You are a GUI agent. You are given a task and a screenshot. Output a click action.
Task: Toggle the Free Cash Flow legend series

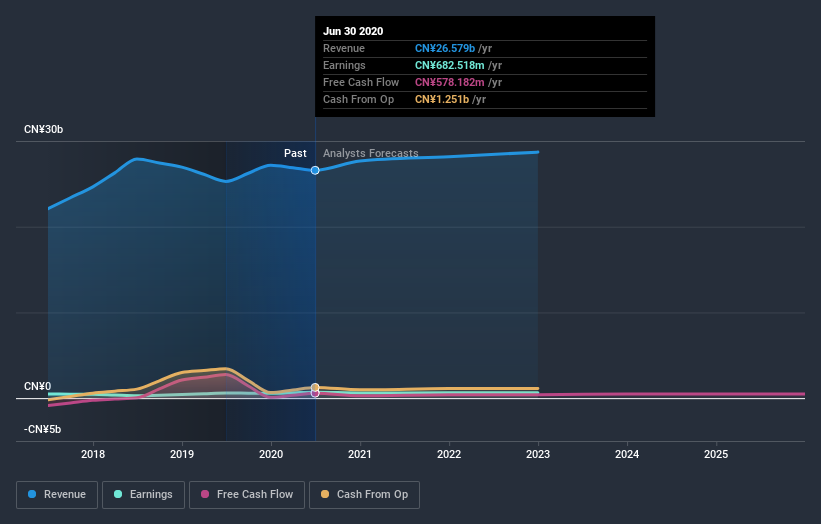click(x=247, y=495)
